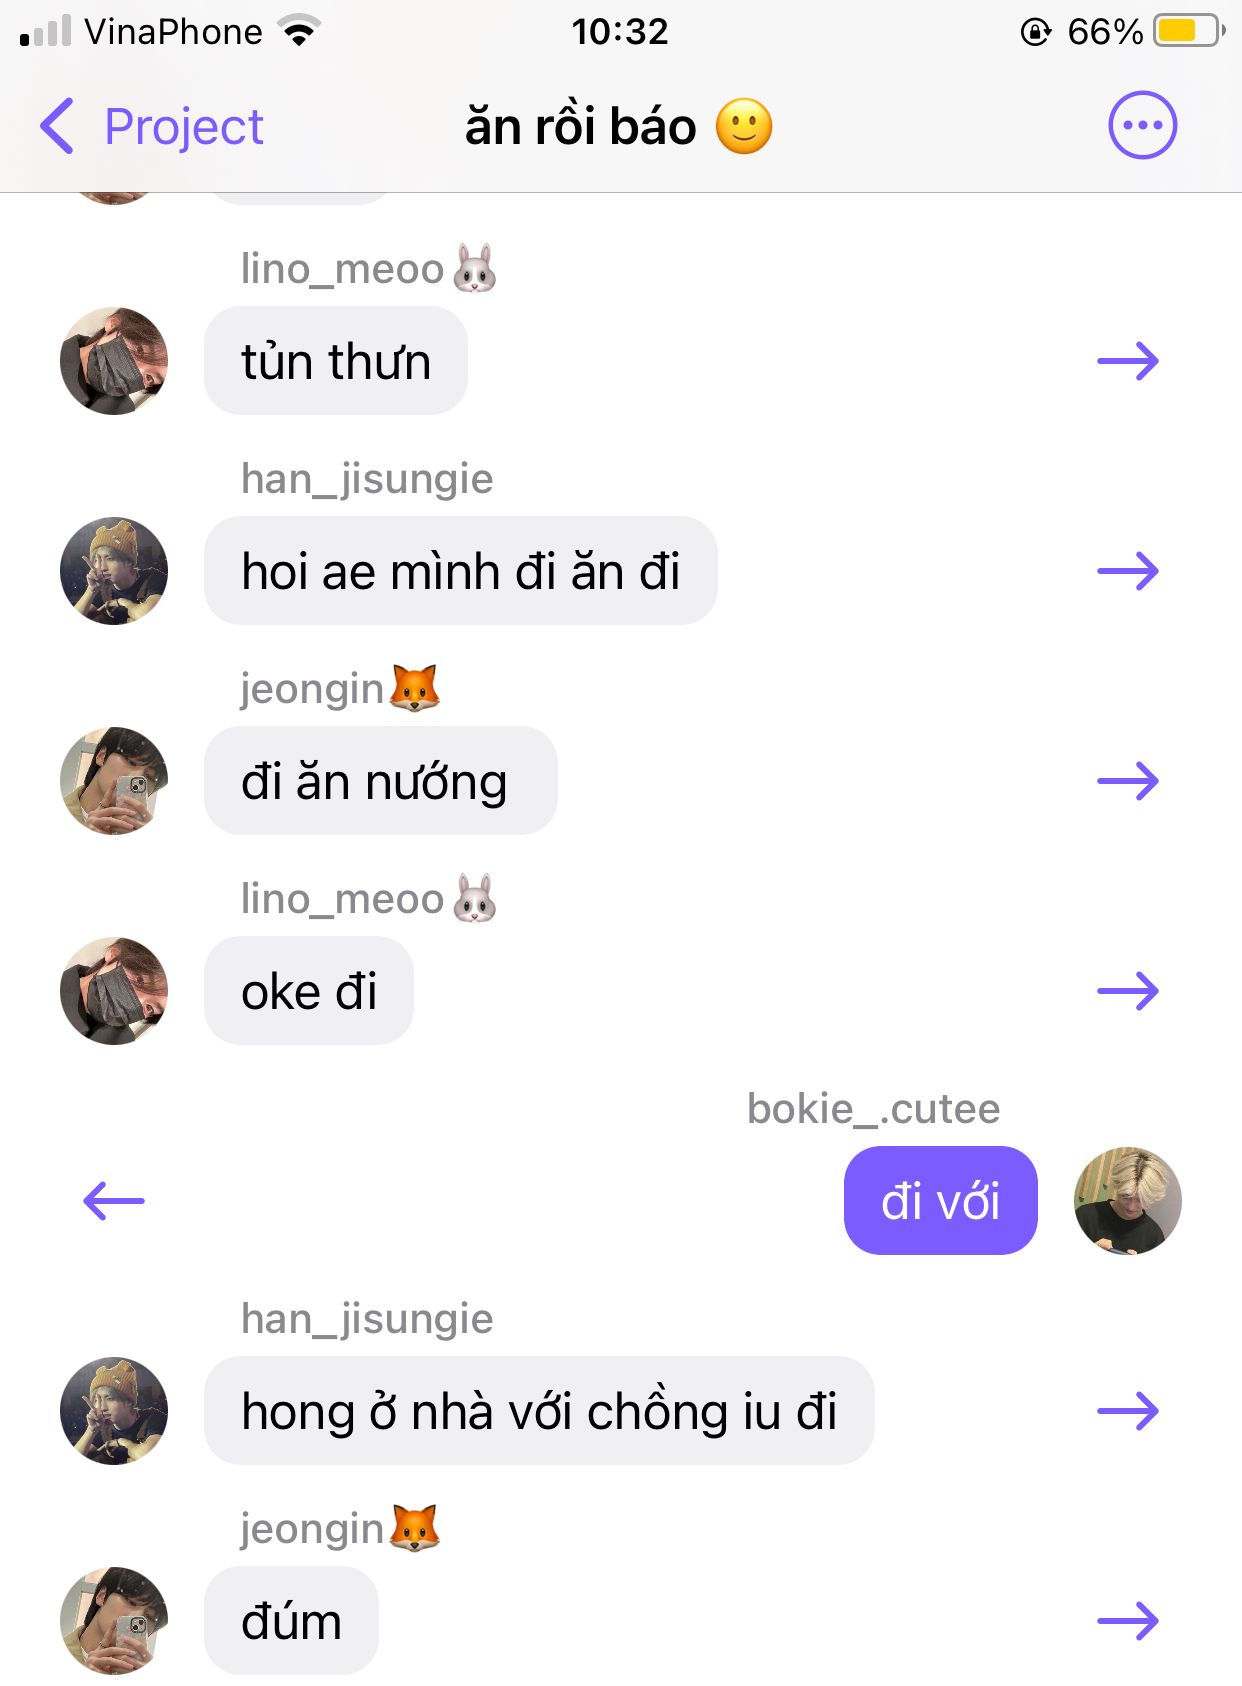Select the "oke đi" message bubble
The image size is (1242, 1686).
[309, 991]
